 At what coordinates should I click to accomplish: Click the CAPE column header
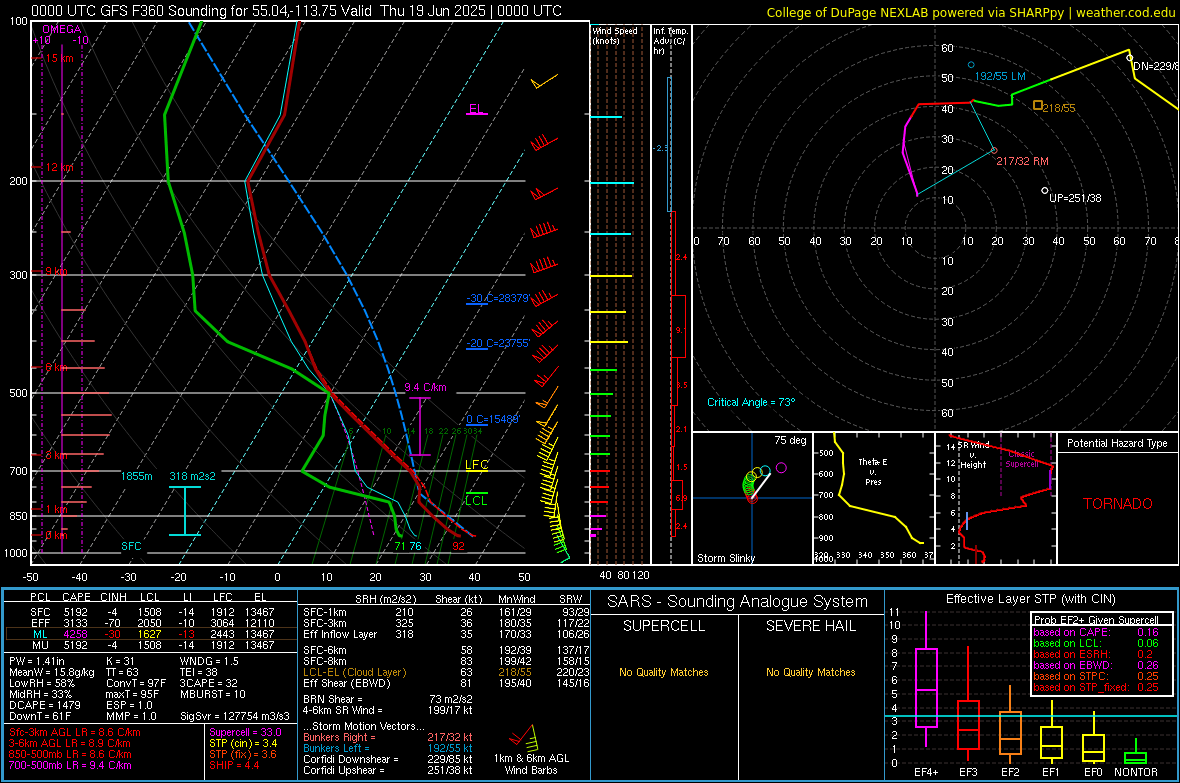pos(76,597)
